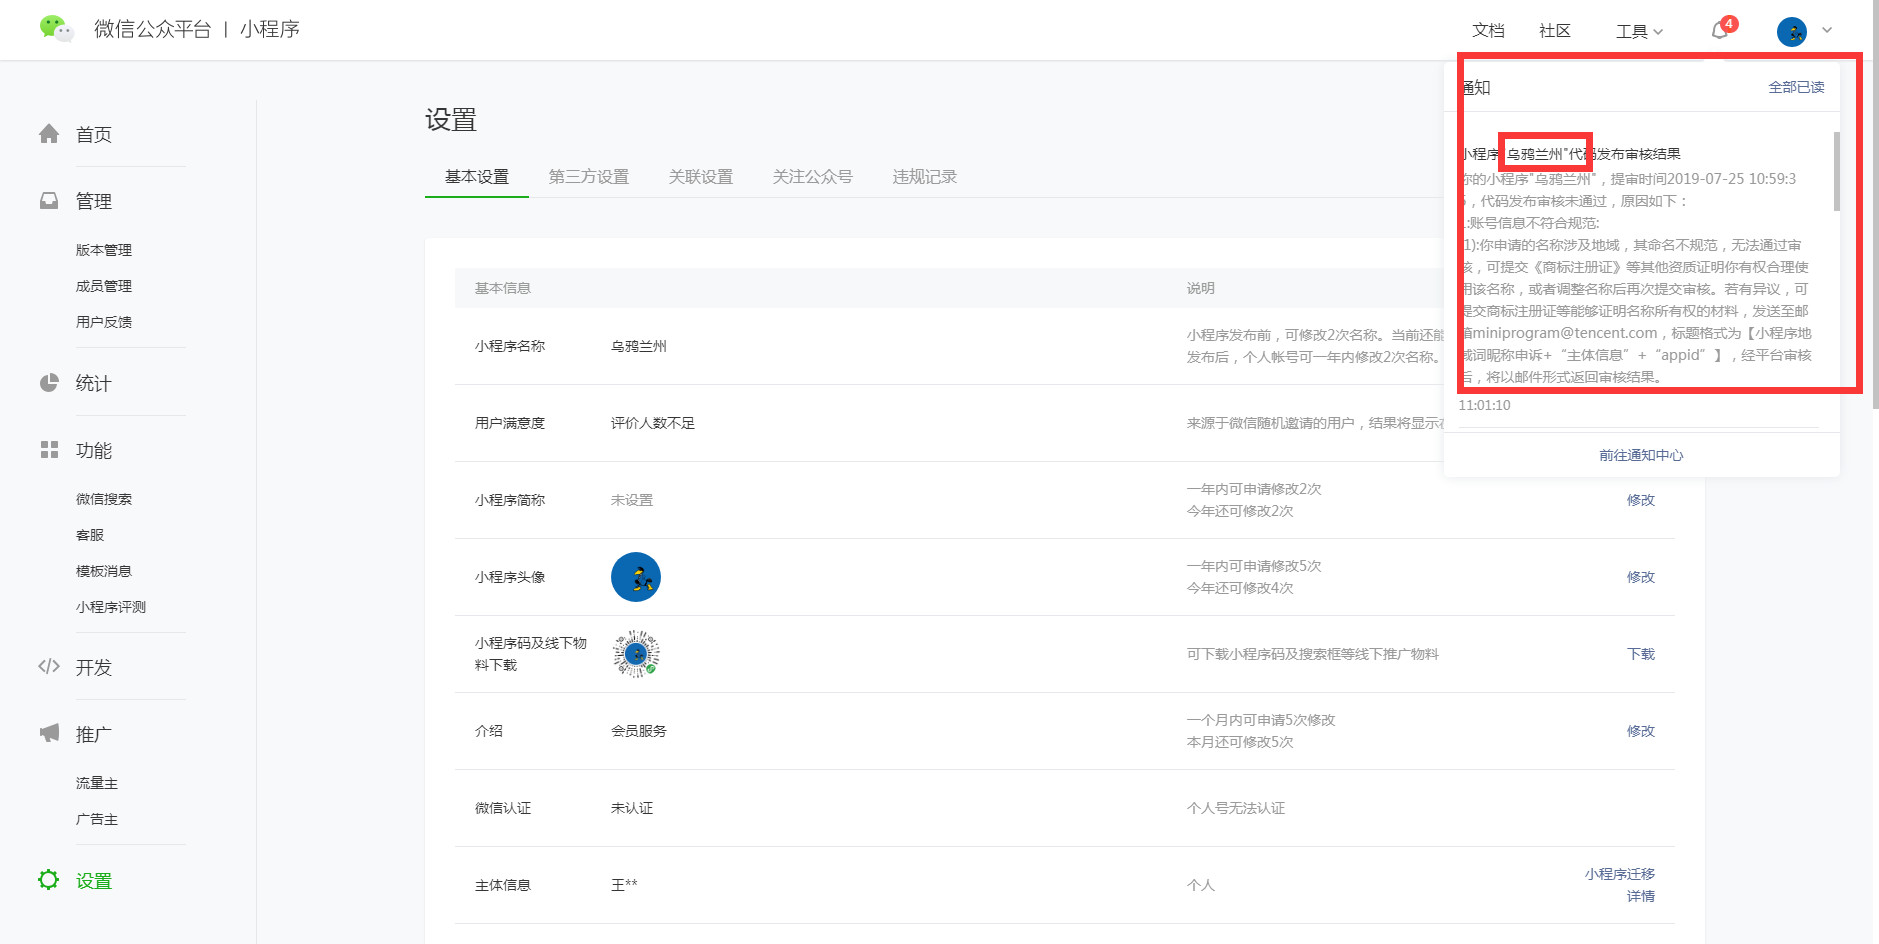Click the 推广 megaphone icon
Viewport: 1879px width, 944px height.
[49, 734]
